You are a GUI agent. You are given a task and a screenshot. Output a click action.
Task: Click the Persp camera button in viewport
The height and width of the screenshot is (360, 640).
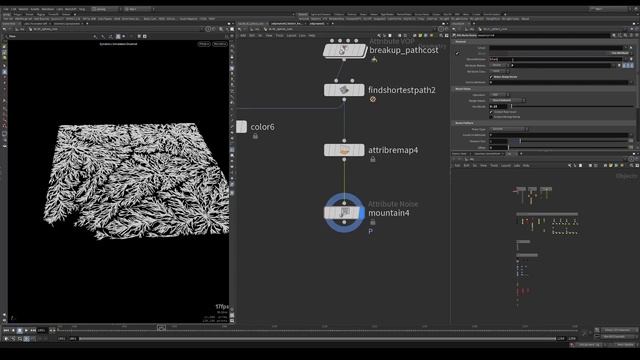(x=204, y=44)
